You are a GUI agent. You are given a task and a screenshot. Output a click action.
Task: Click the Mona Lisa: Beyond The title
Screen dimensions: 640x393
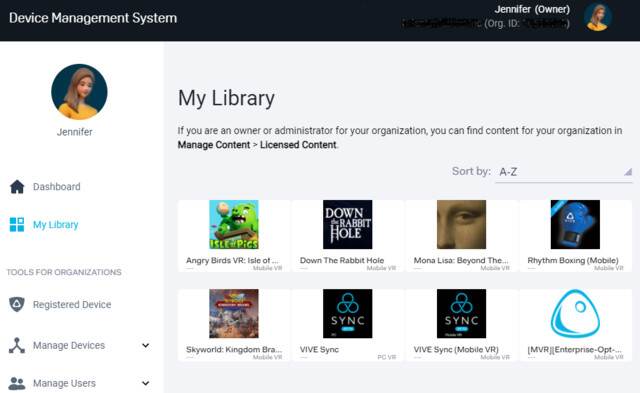(461, 260)
